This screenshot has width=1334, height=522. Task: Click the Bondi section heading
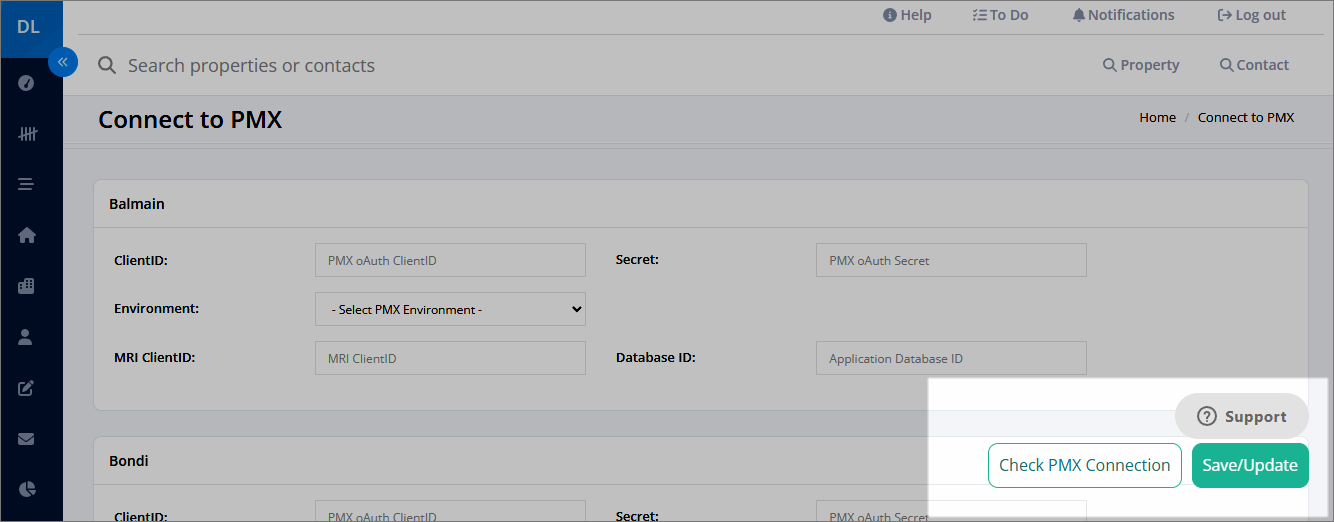pyautogui.click(x=129, y=461)
